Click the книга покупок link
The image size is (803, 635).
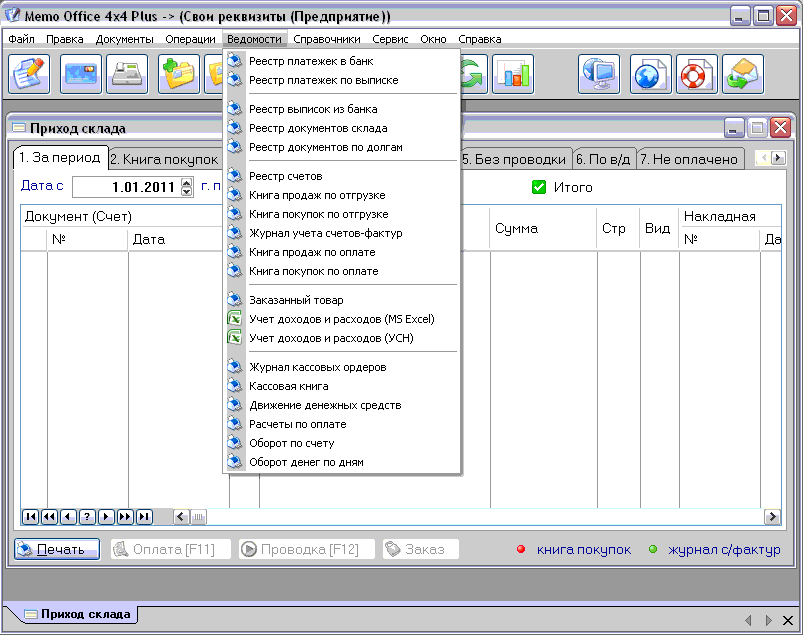coord(584,549)
